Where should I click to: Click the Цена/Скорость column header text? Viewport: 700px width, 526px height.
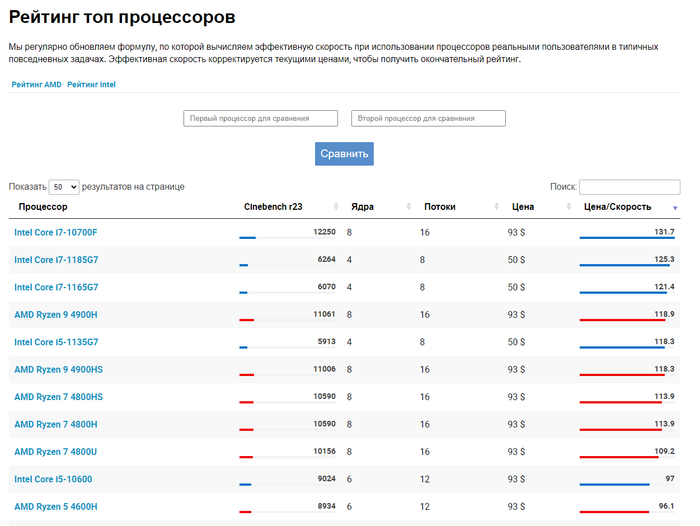(617, 207)
